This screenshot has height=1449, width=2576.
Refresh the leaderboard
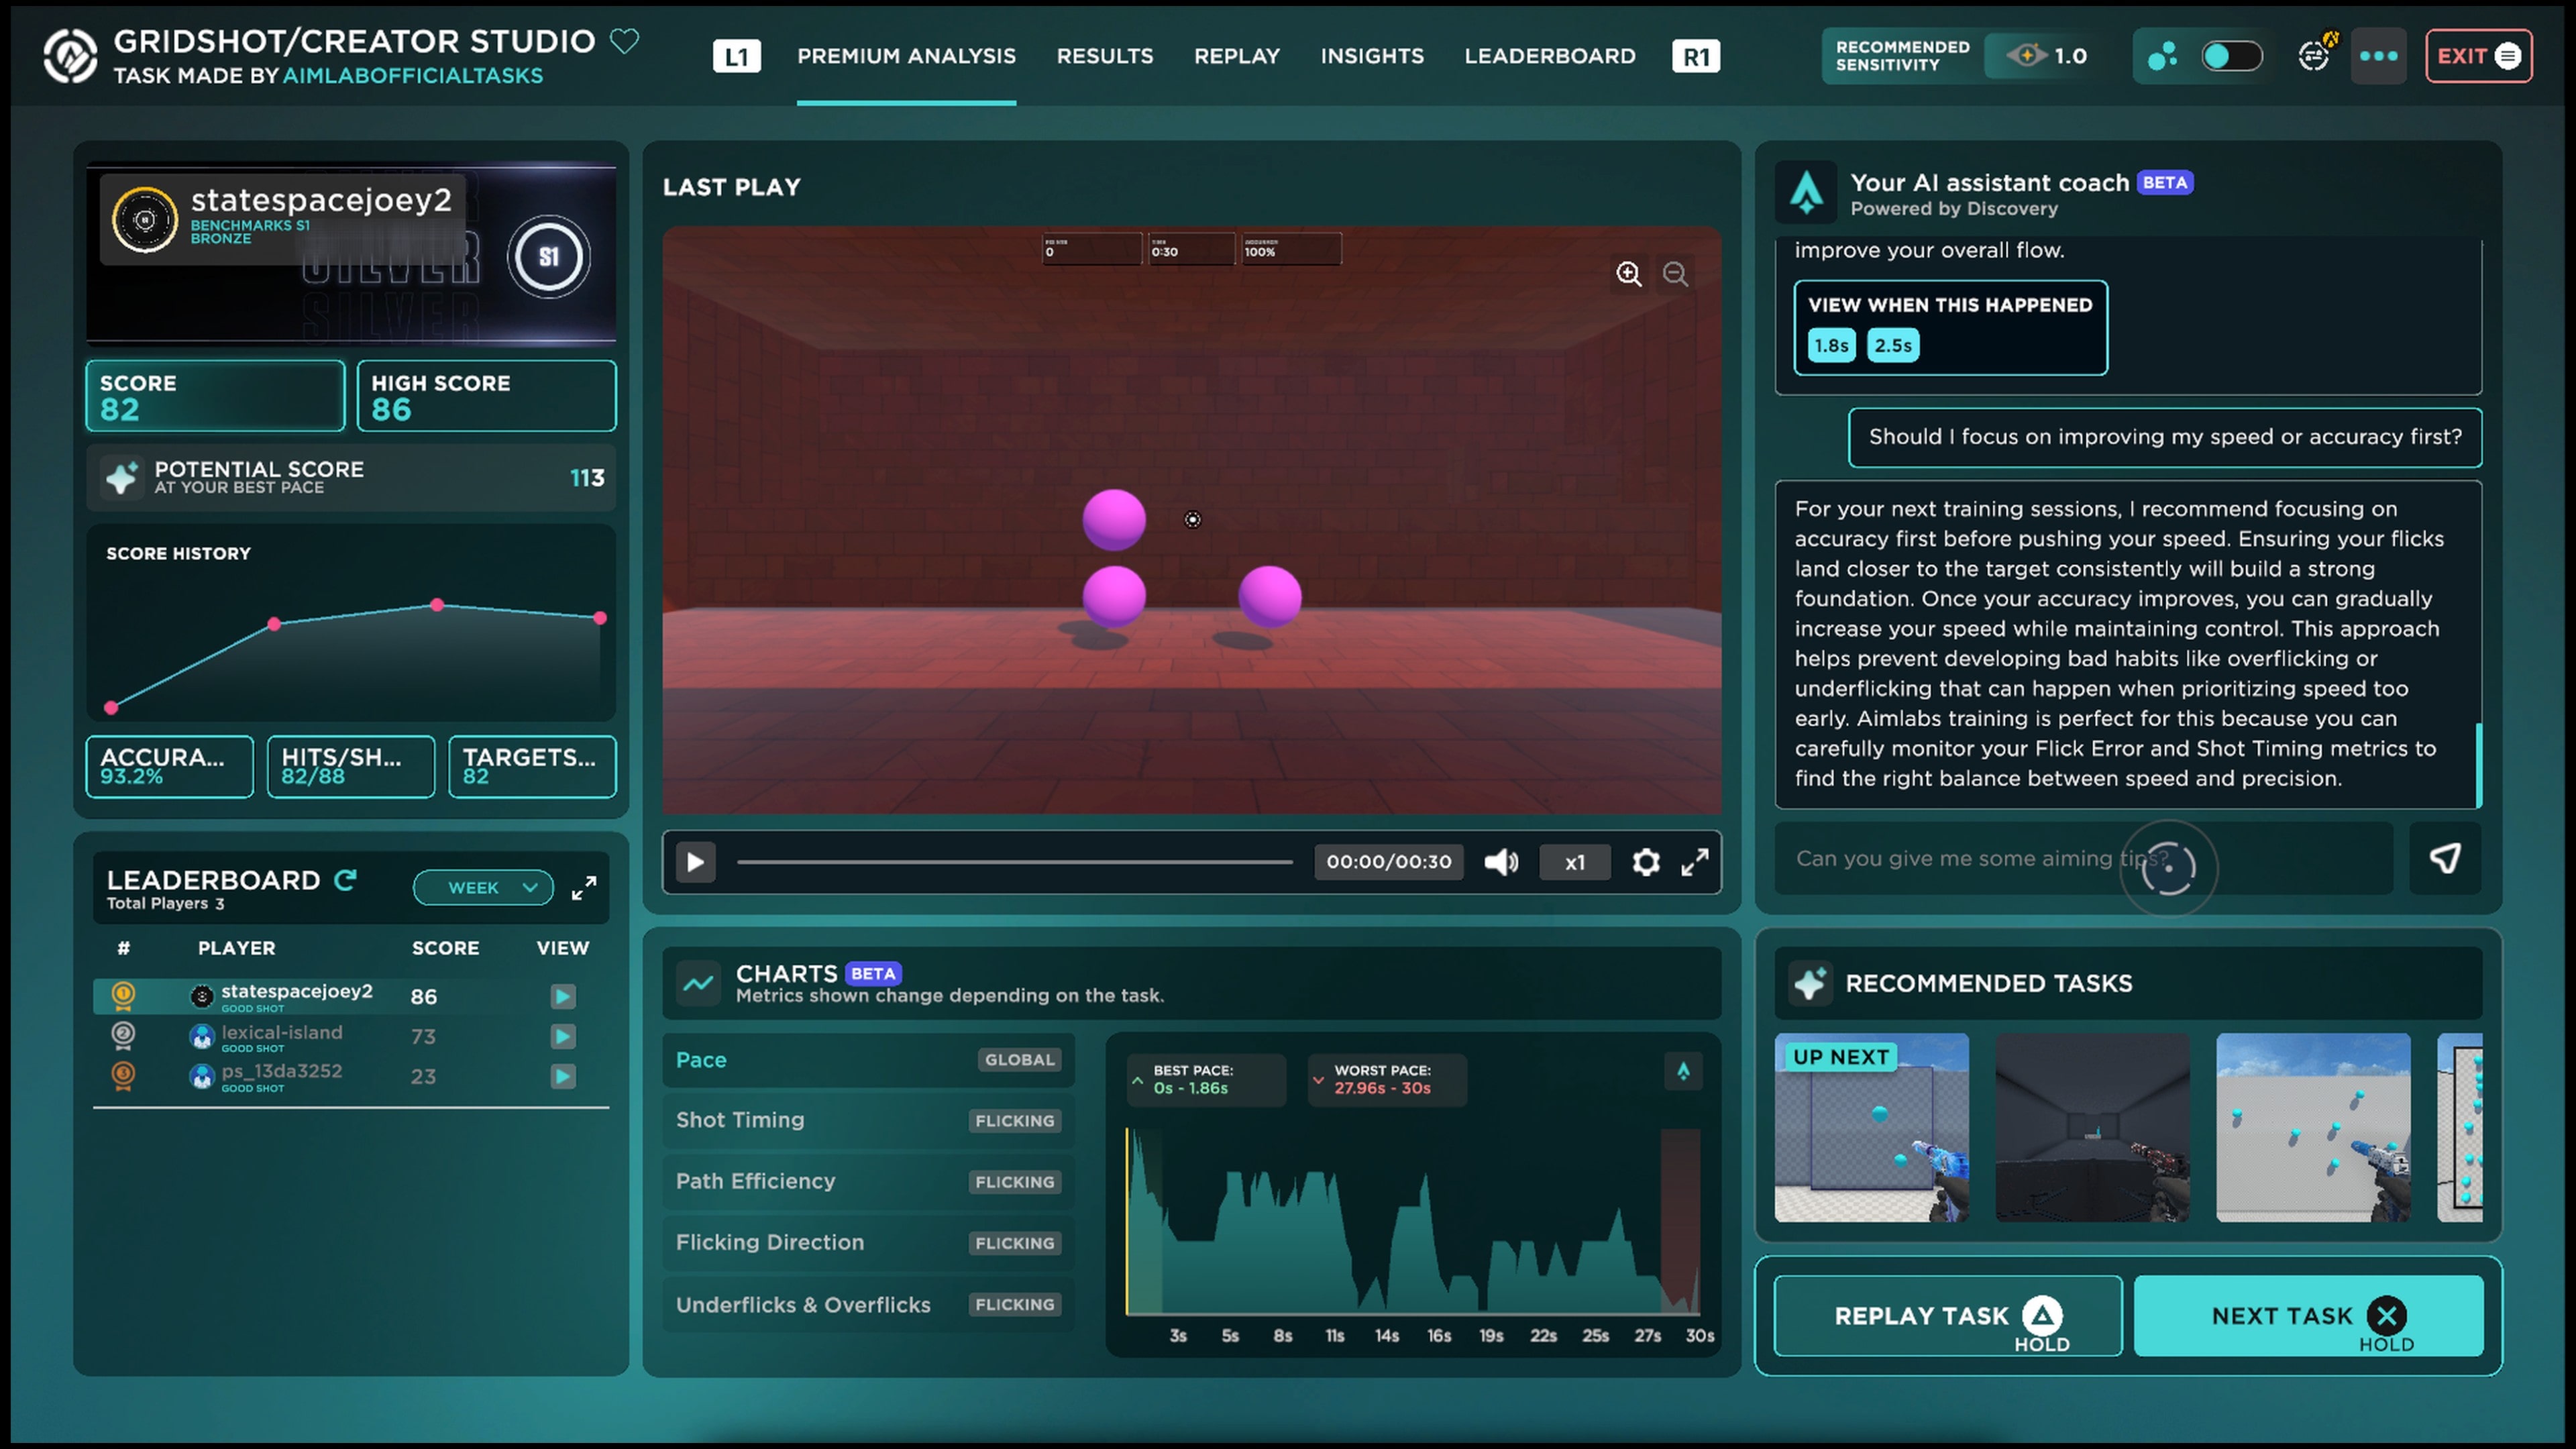pyautogui.click(x=346, y=880)
